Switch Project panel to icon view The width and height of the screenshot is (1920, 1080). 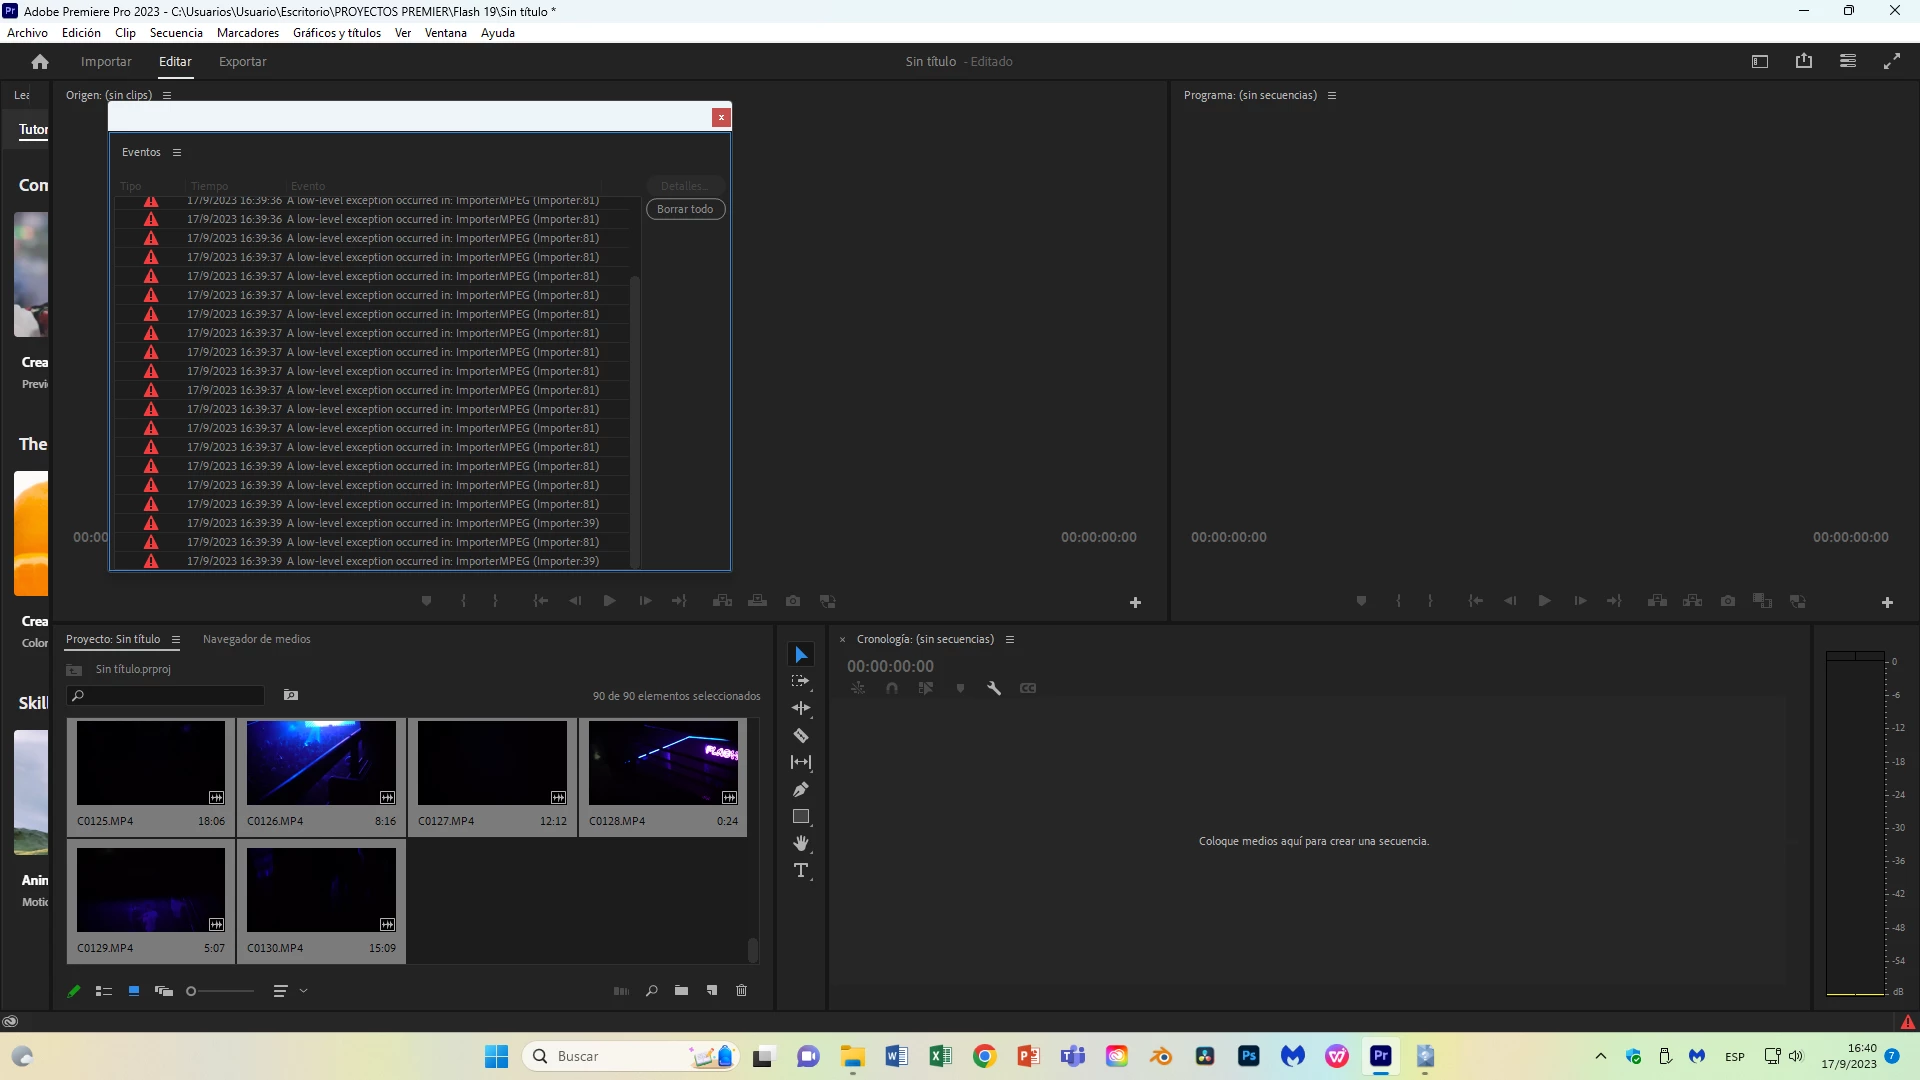click(x=134, y=991)
